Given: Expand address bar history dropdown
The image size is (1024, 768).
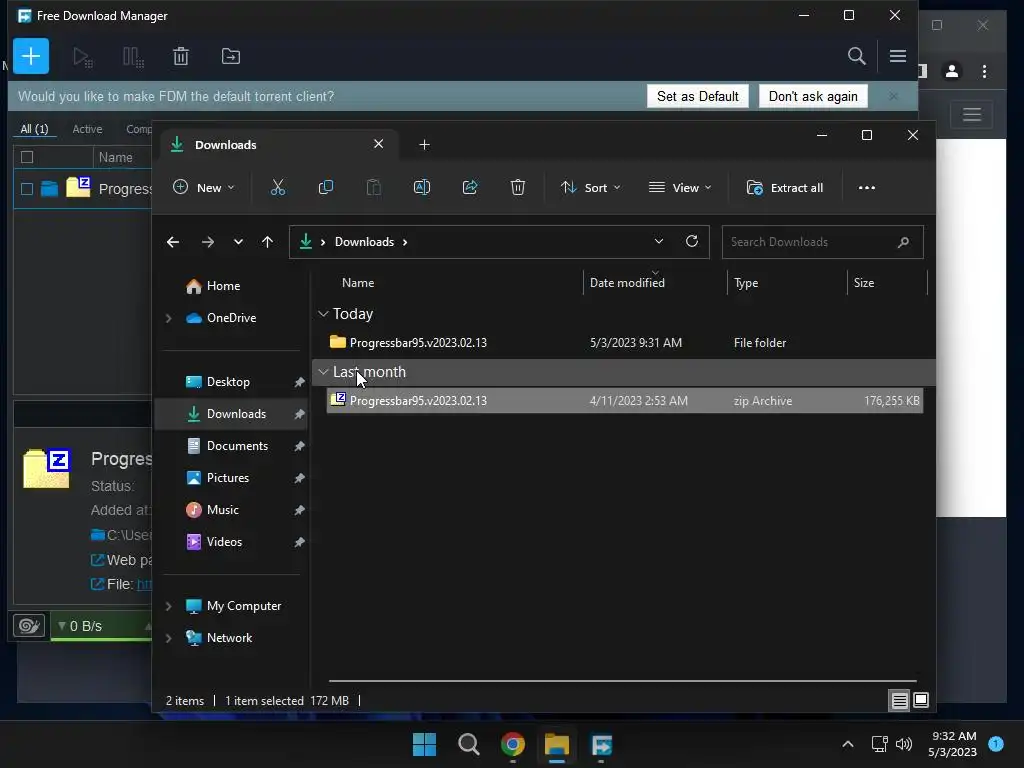Looking at the screenshot, I should click(659, 242).
